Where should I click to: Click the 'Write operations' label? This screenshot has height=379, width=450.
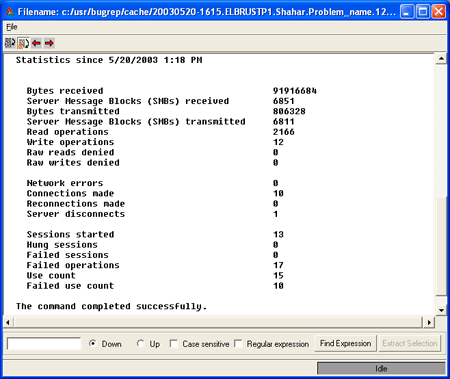pyautogui.click(x=70, y=142)
